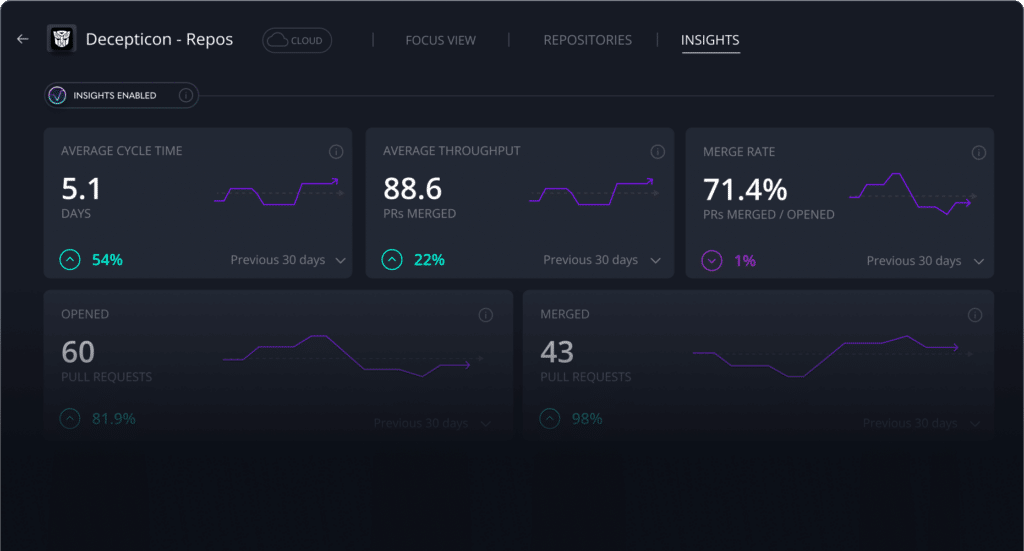Click the Opened card info icon
The image size is (1024, 551).
(x=486, y=315)
